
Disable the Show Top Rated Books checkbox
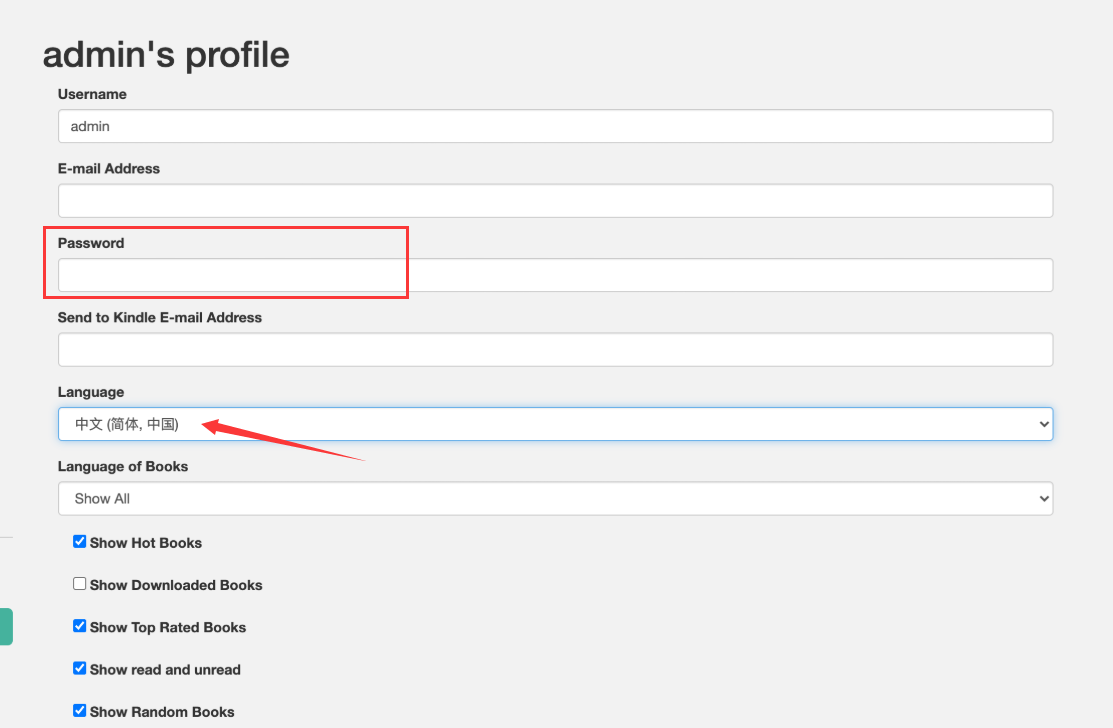point(80,626)
